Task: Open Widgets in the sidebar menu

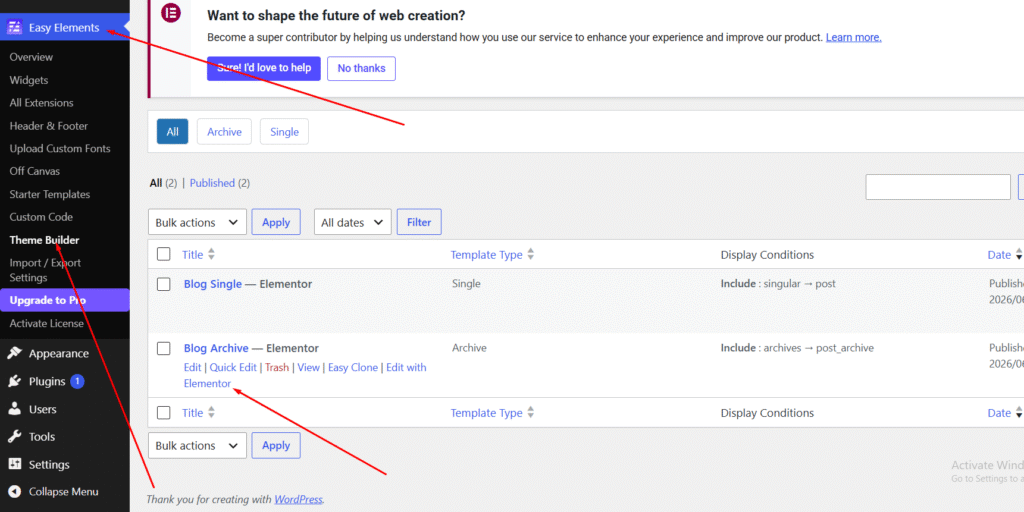Action: 29,80
